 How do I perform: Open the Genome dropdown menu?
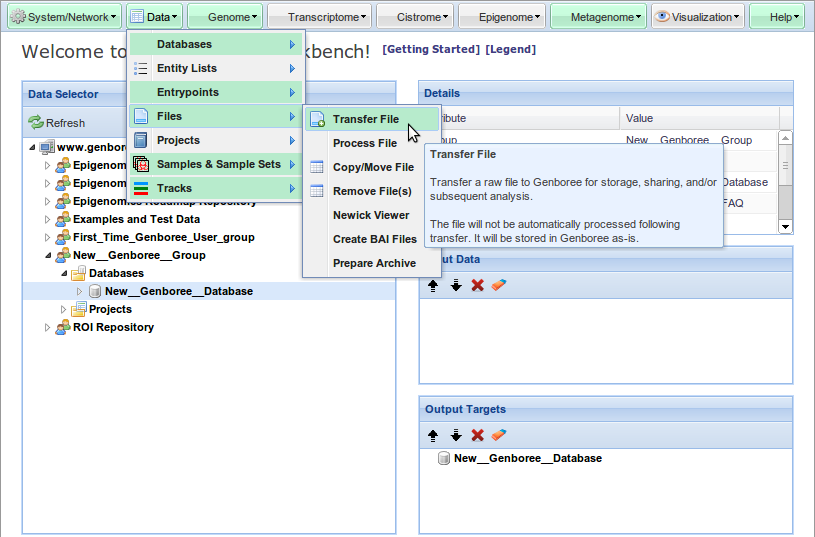click(x=226, y=17)
